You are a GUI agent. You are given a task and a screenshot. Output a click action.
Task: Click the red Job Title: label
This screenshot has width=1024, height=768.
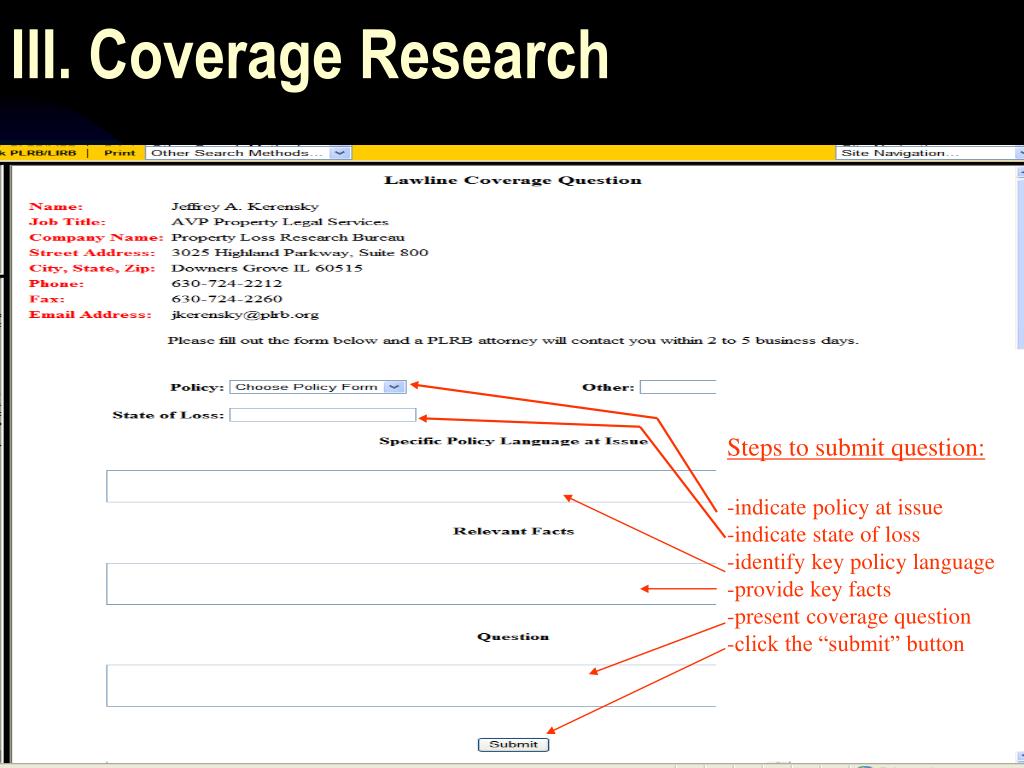pos(67,222)
